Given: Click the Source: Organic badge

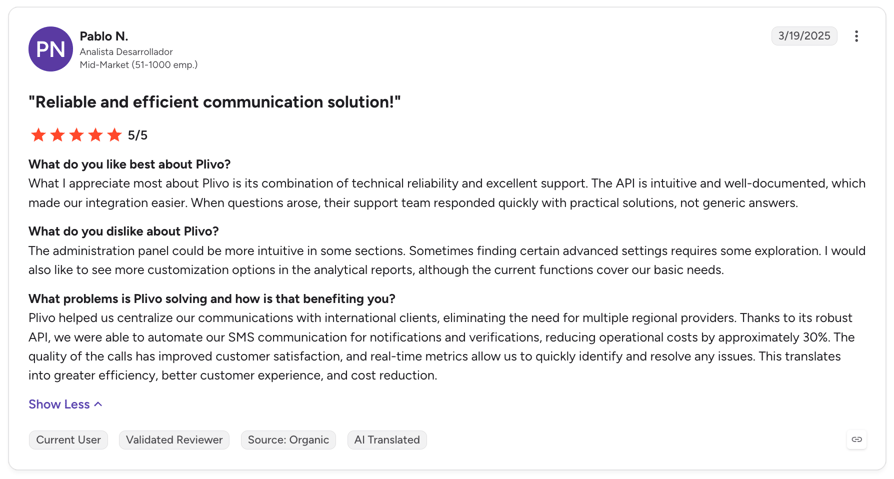Looking at the screenshot, I should [x=288, y=440].
